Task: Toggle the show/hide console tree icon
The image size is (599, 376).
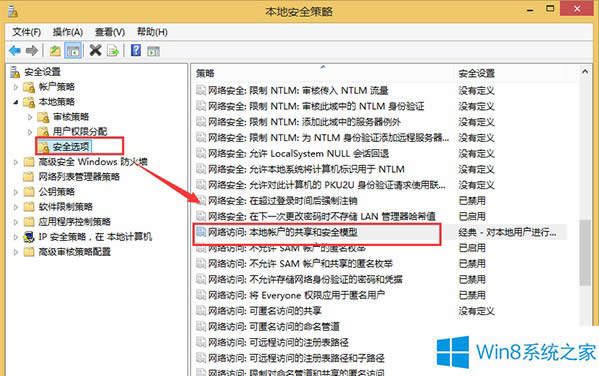Action: click(73, 50)
